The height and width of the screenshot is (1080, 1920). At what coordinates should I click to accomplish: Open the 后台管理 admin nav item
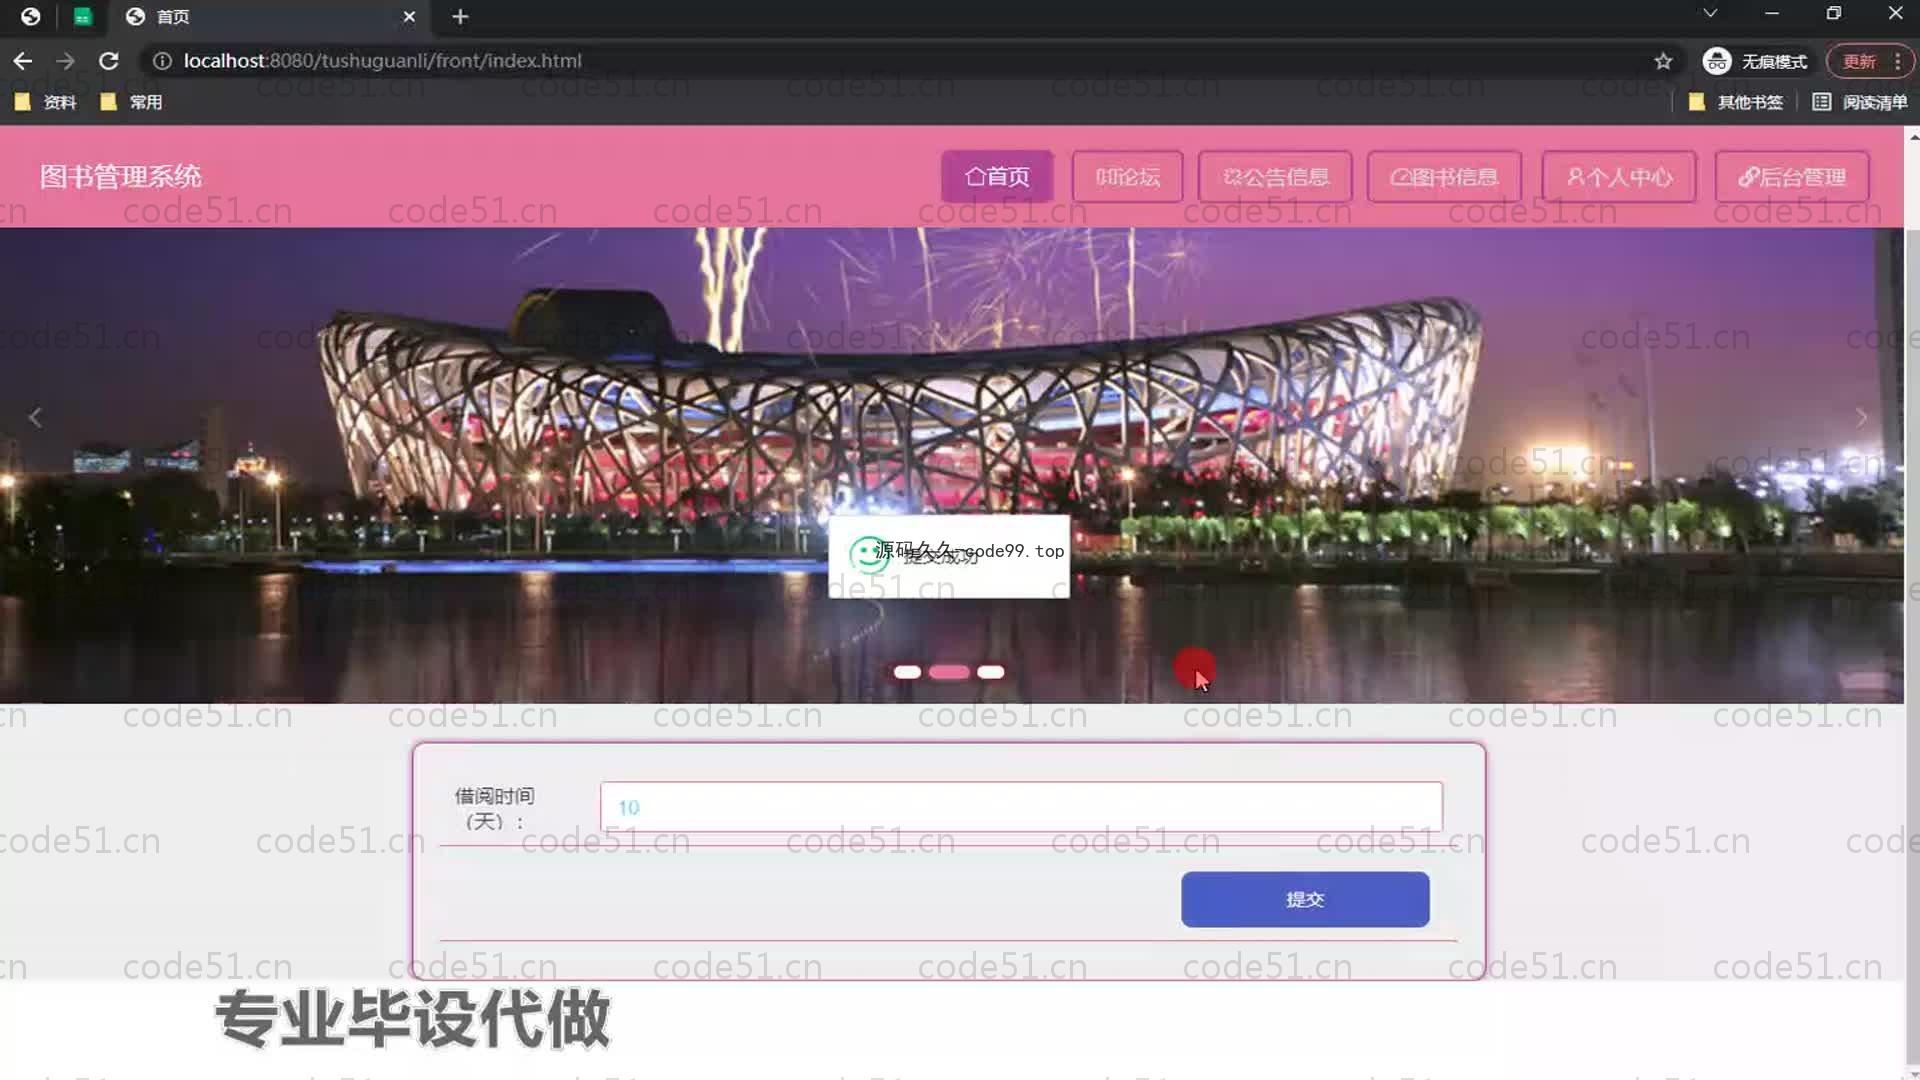coord(1792,177)
